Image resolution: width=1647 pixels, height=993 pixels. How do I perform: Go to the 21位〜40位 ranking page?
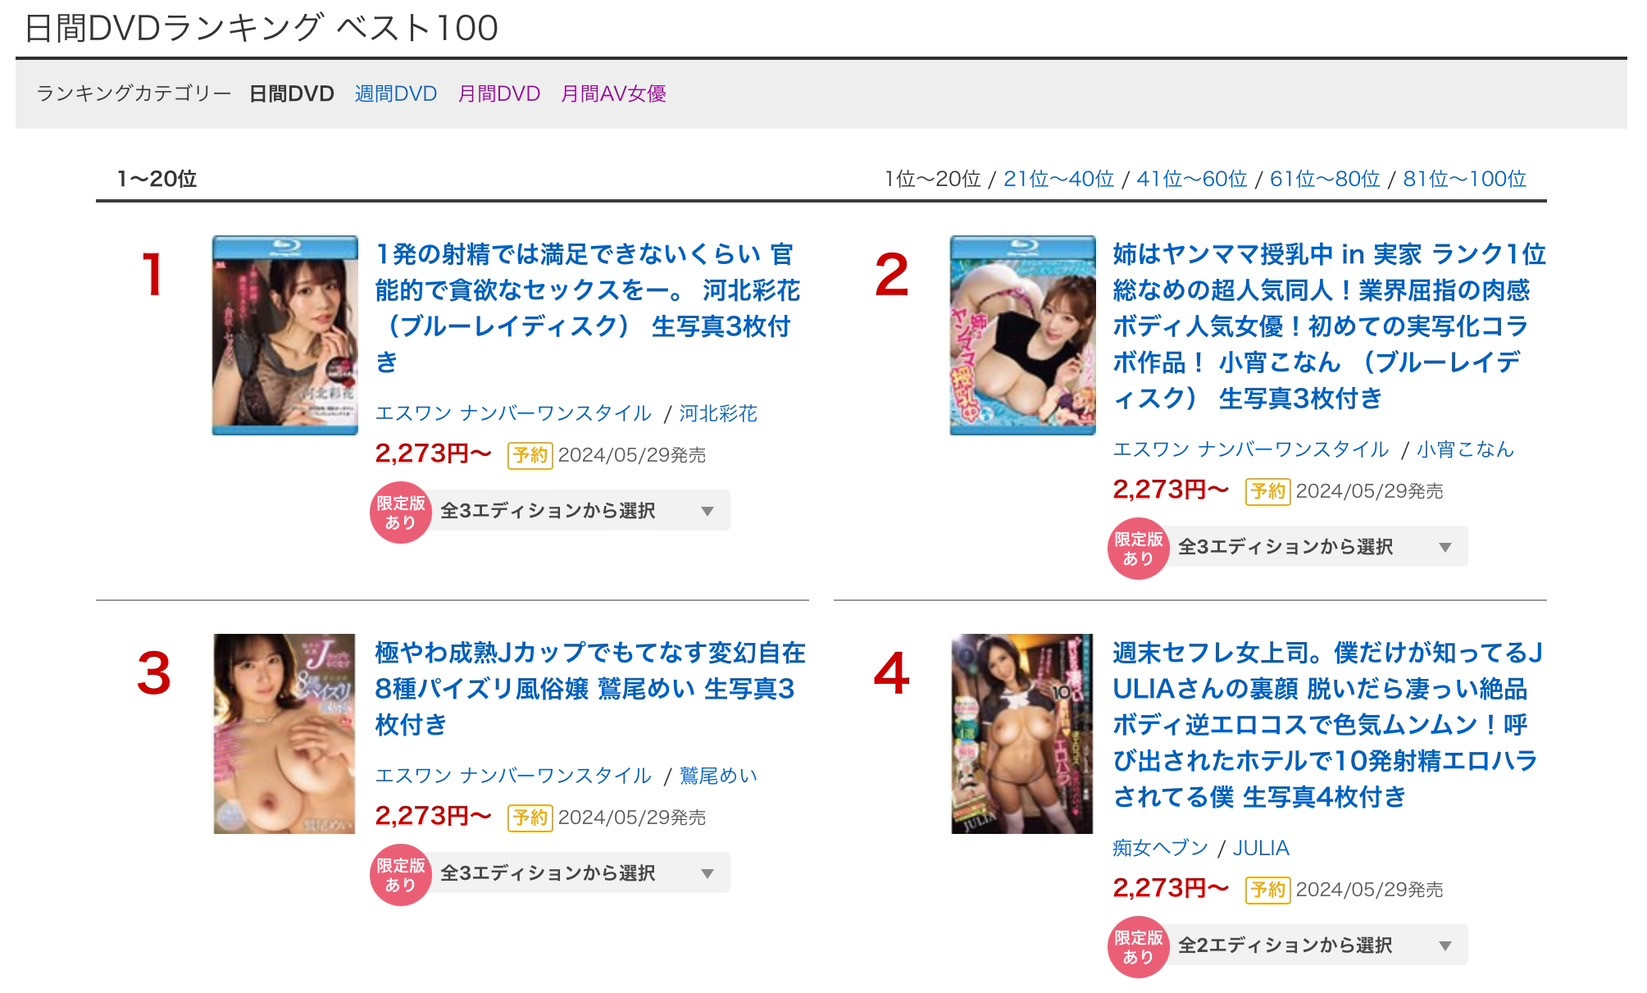tap(1058, 179)
